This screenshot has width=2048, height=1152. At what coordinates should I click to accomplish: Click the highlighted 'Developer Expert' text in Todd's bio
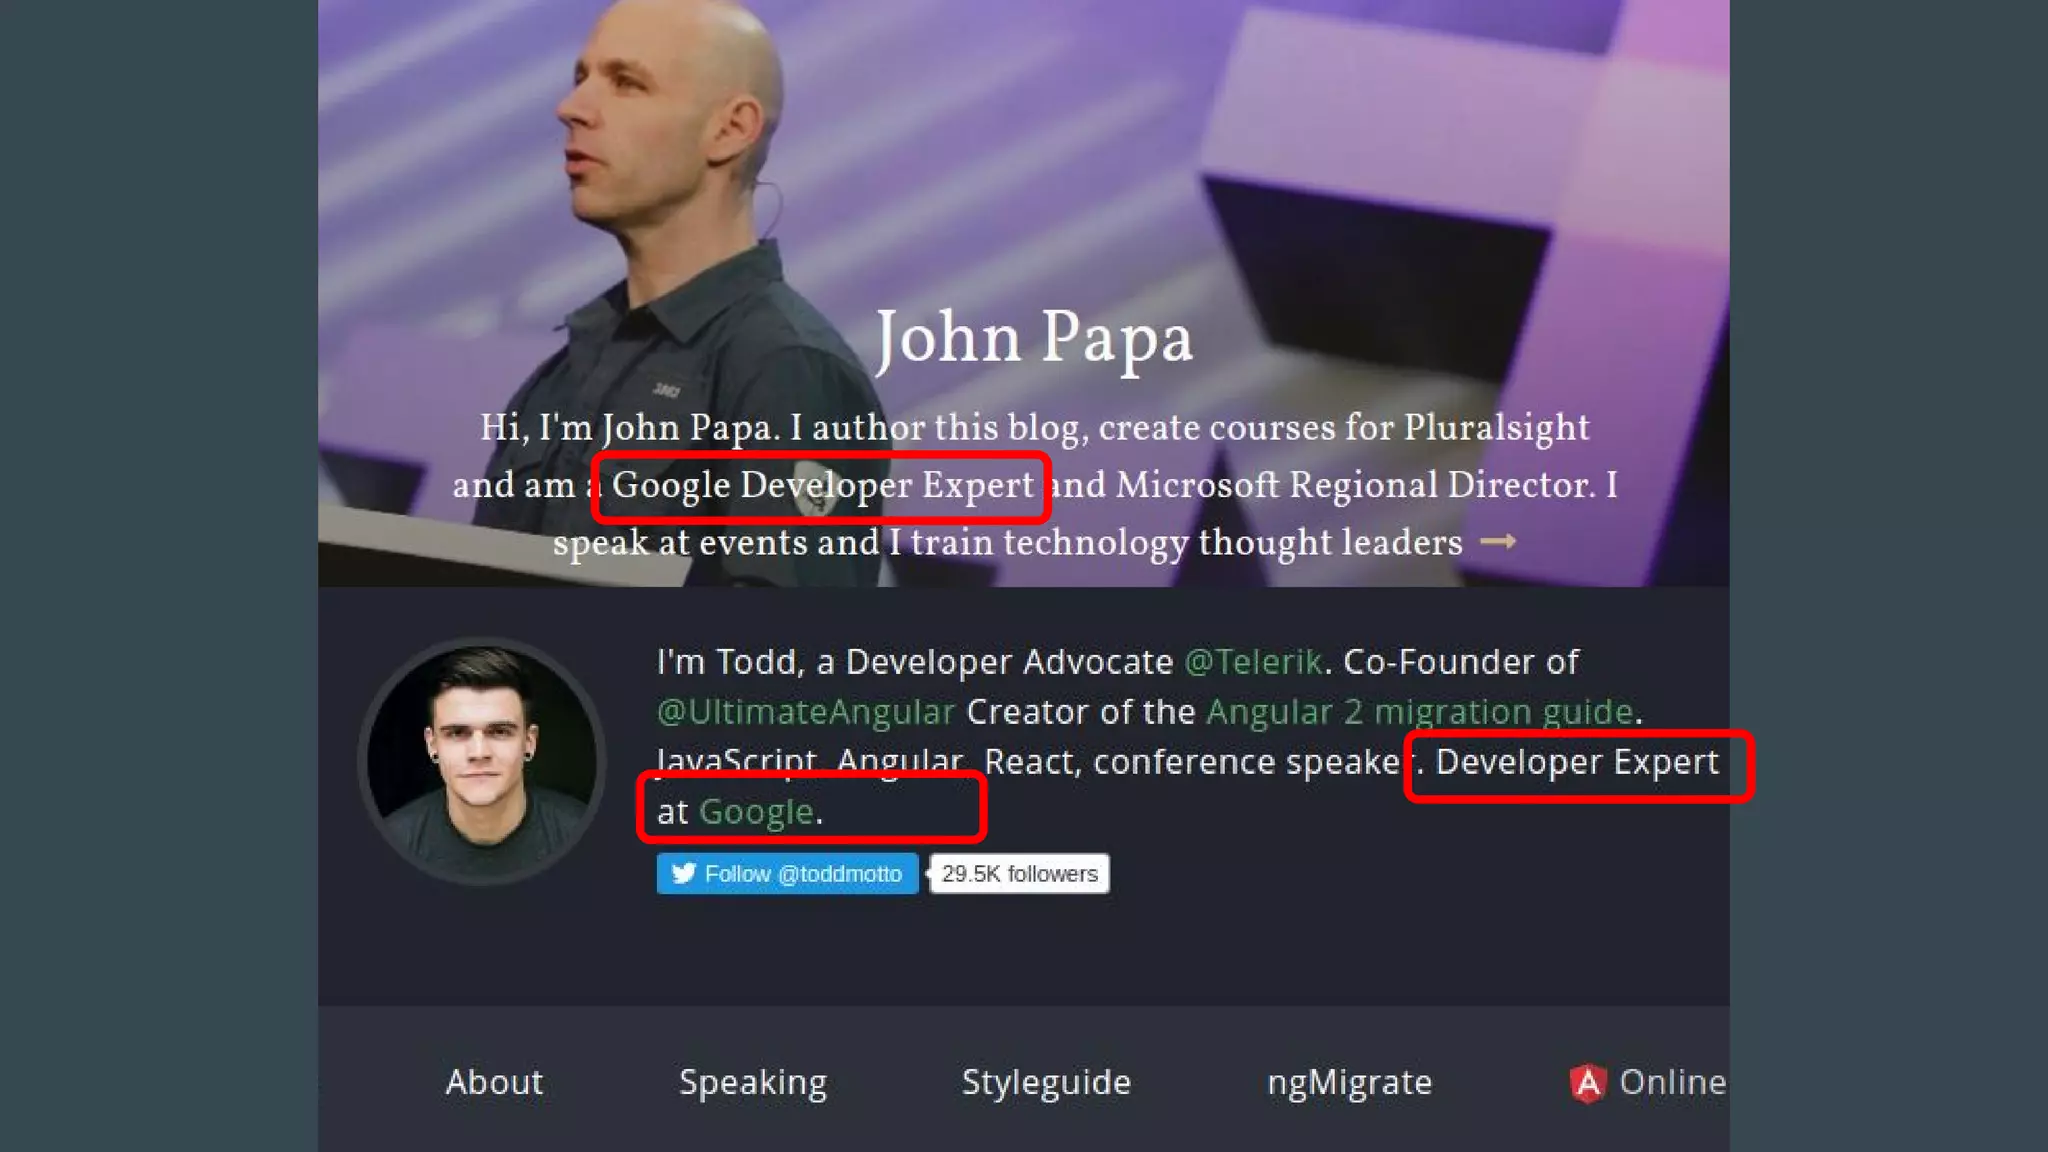(1577, 762)
